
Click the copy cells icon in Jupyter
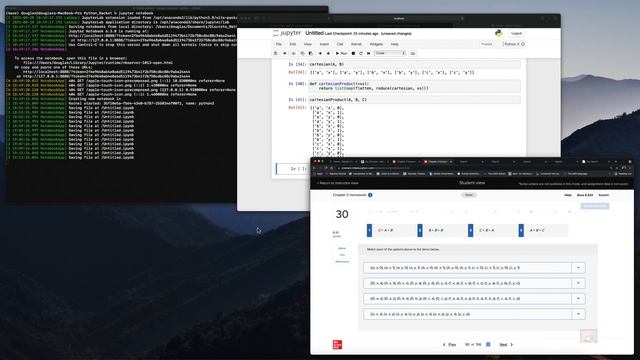point(302,53)
